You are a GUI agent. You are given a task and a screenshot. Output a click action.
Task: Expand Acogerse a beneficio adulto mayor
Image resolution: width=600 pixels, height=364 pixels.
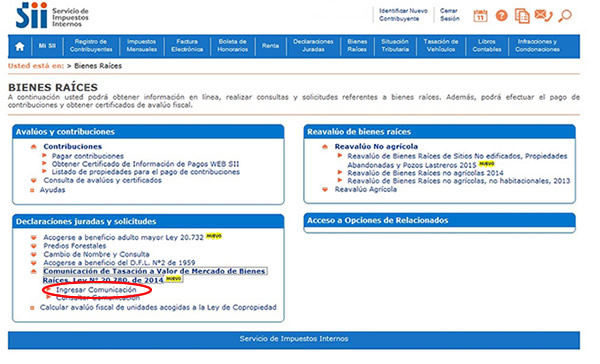123,237
